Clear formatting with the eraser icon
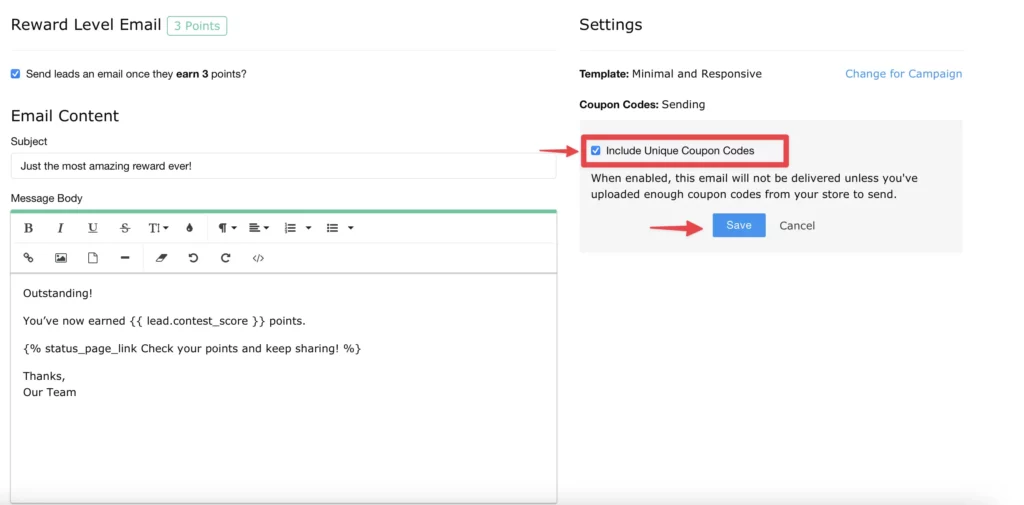1024x505 pixels. (162, 258)
